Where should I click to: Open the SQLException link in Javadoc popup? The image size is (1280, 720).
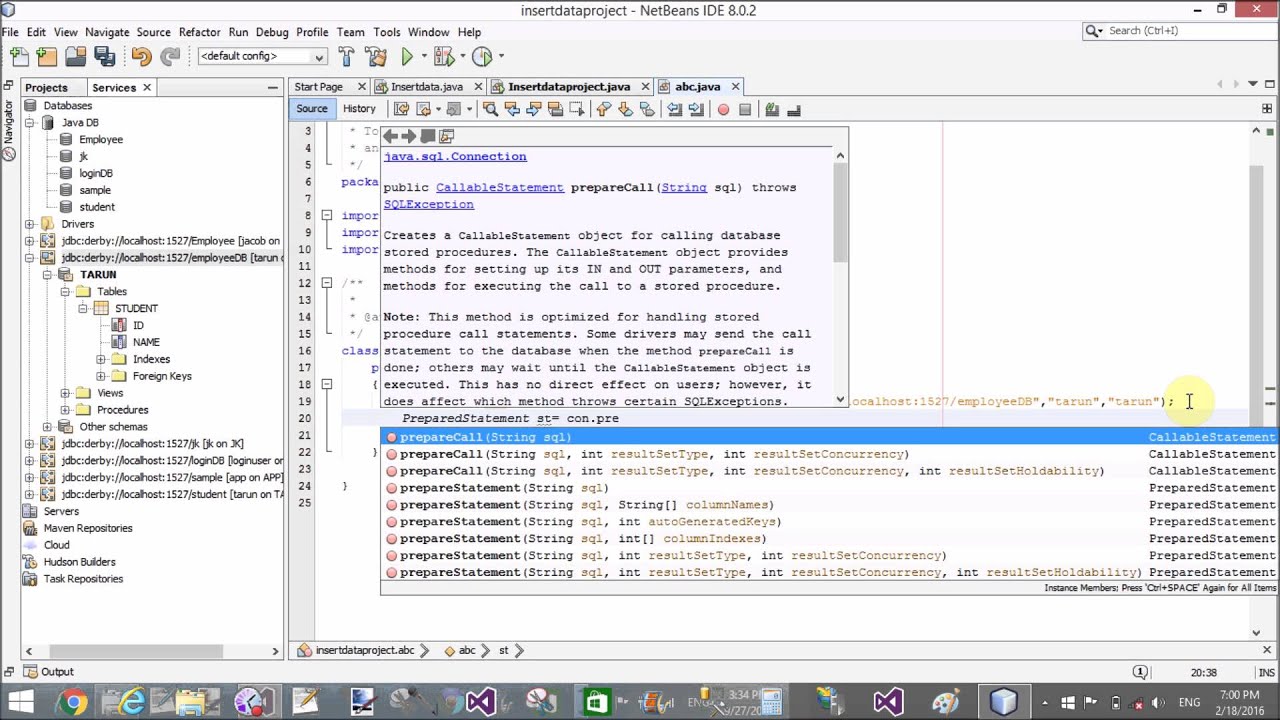[x=428, y=204]
